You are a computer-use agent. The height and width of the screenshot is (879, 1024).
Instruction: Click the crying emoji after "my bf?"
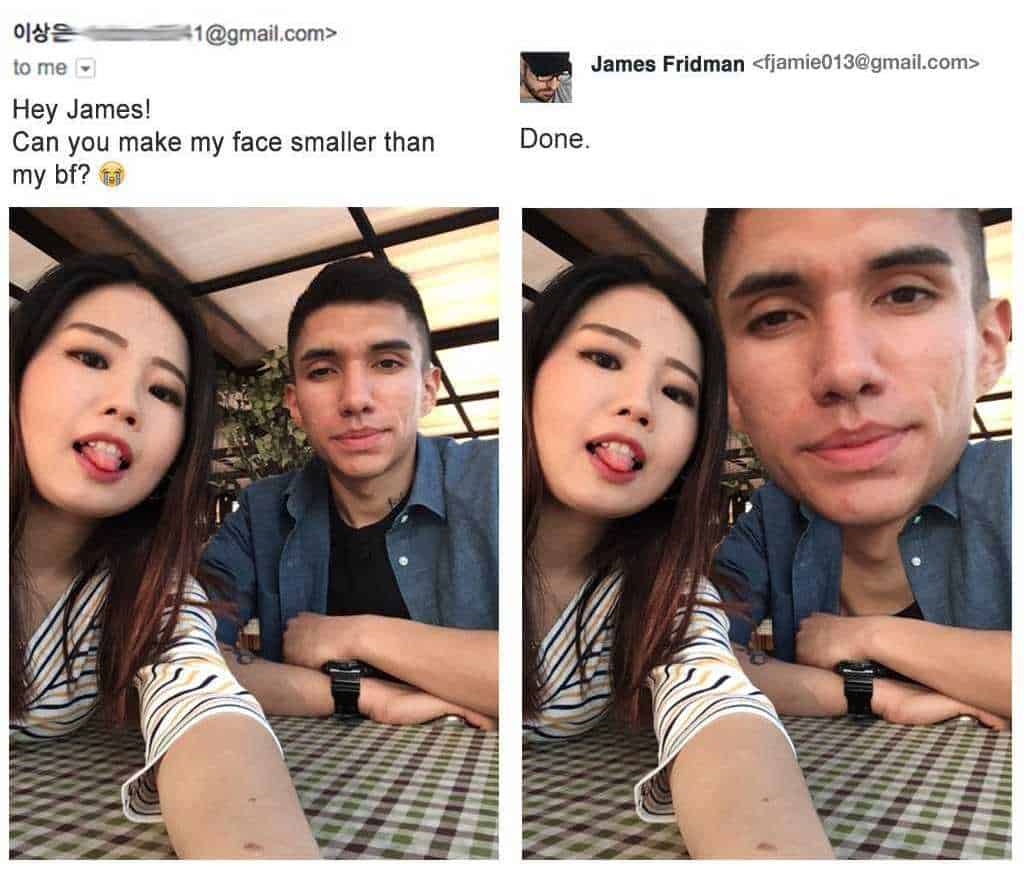(x=112, y=175)
